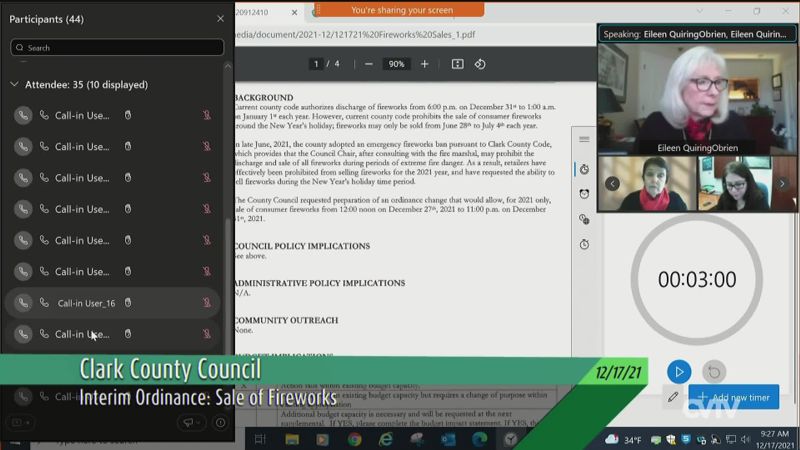This screenshot has height=450, width=800.
Task: Unmute the first Call-in User microphone
Action: coord(207,115)
